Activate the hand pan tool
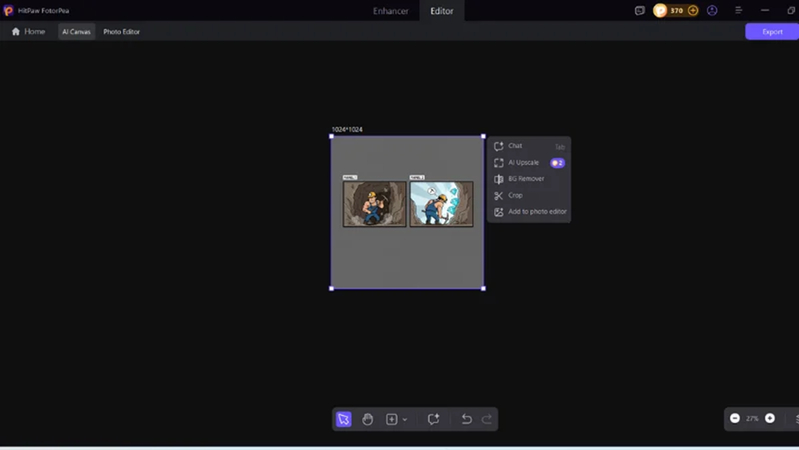 [x=367, y=419]
